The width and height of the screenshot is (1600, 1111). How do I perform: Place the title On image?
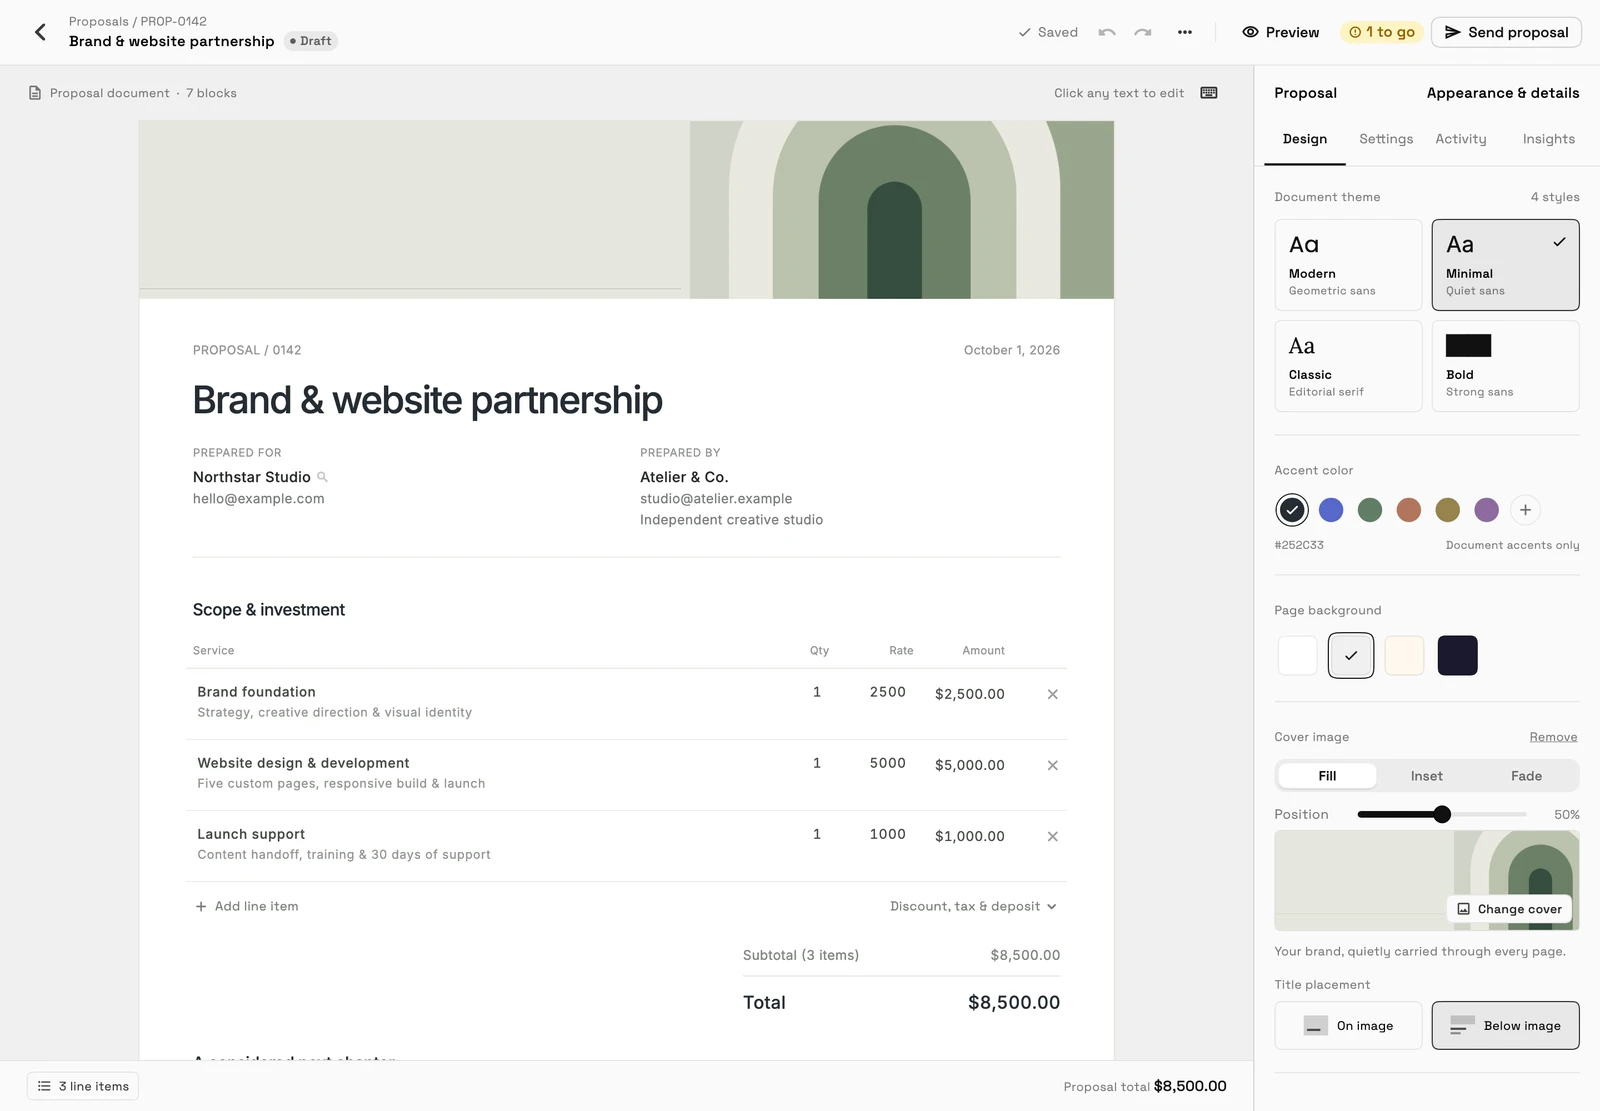click(1348, 1026)
